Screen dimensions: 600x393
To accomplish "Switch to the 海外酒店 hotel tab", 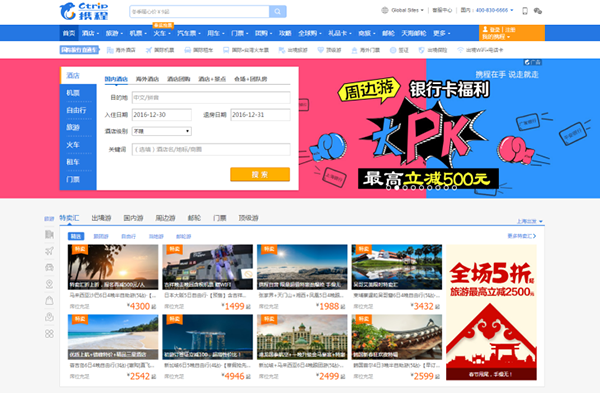I will pos(147,79).
